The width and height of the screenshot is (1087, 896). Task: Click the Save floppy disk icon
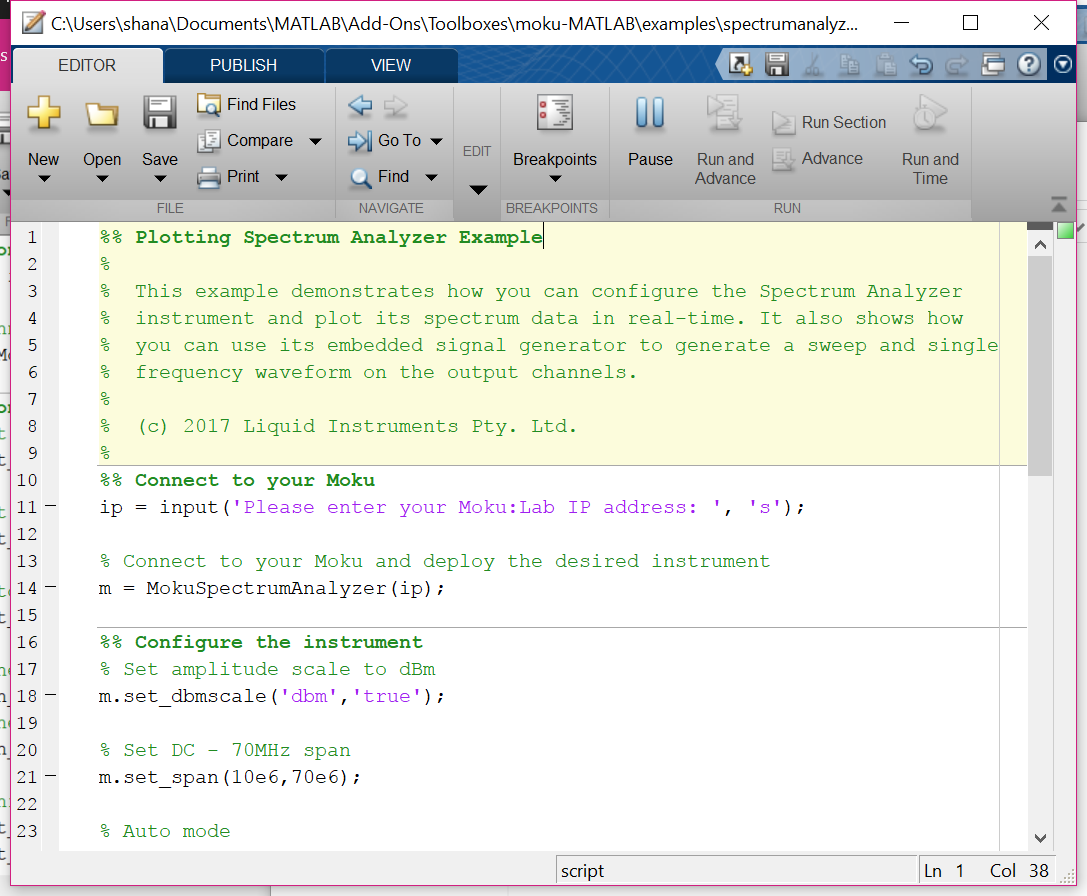point(159,113)
